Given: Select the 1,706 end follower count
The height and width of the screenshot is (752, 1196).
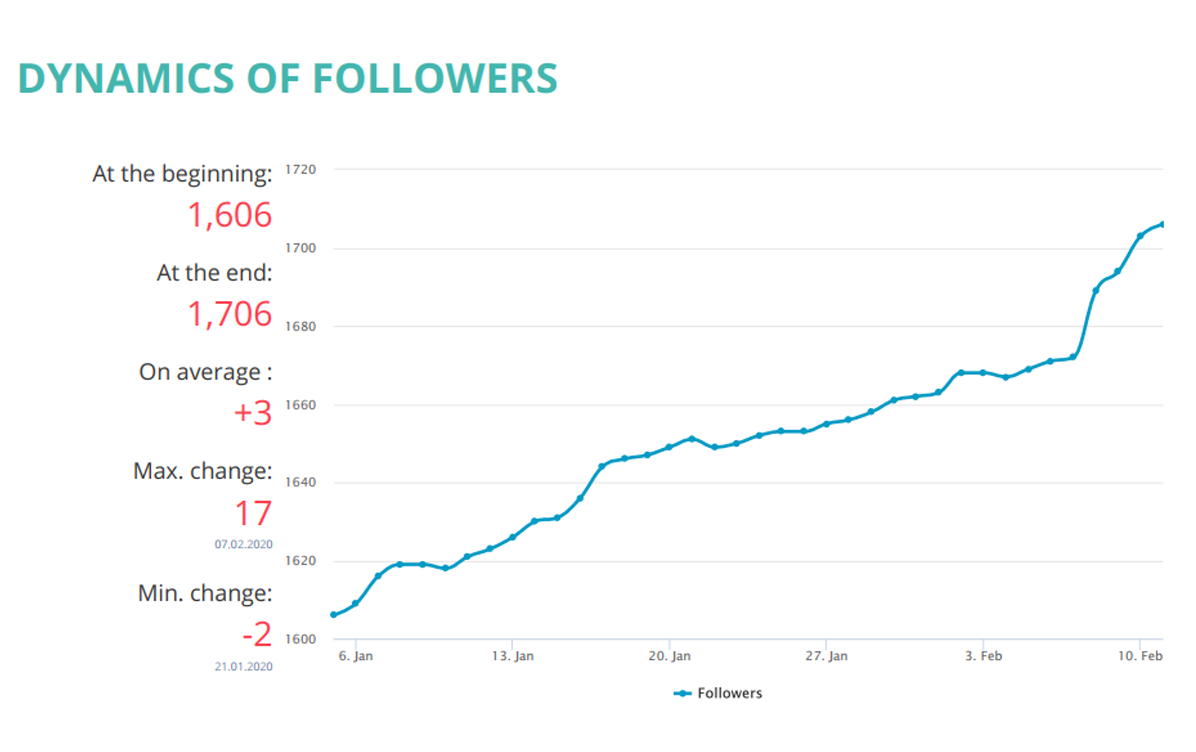Looking at the screenshot, I should click(229, 314).
